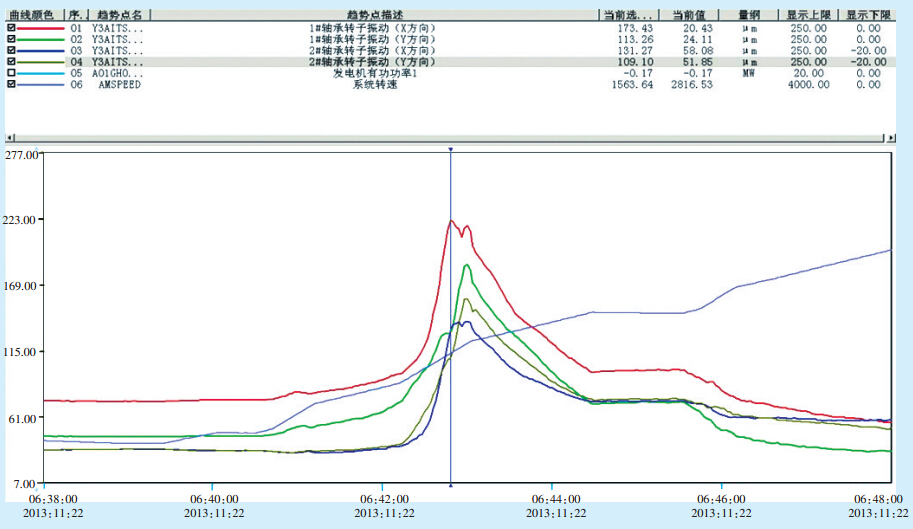Image resolution: width=913 pixels, height=529 pixels.
Task: Click the 显示下限 column header
Action: click(x=867, y=16)
